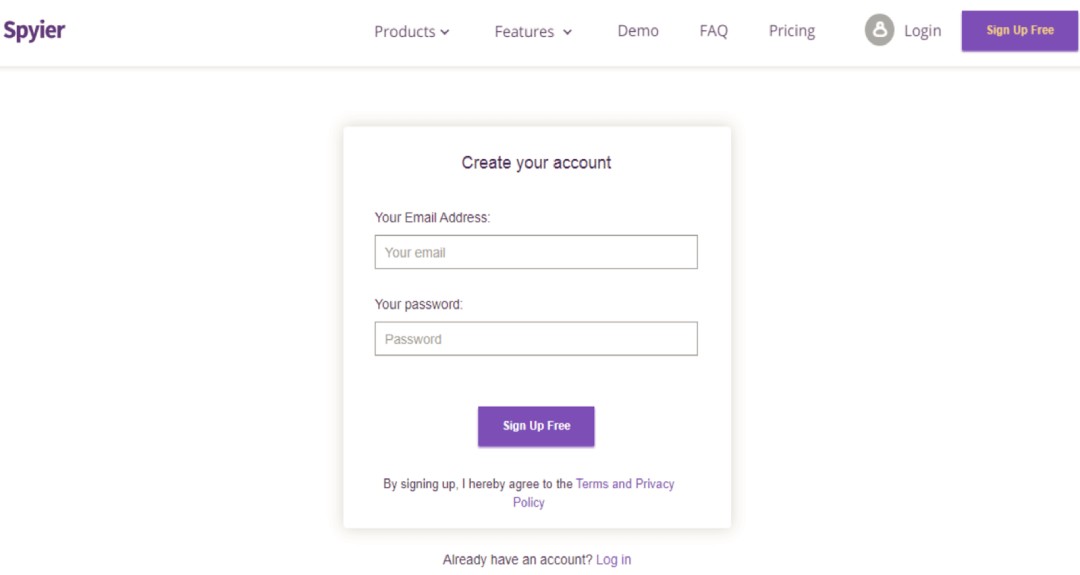Navigate to Pricing
This screenshot has height=575, width=1080.
792,31
